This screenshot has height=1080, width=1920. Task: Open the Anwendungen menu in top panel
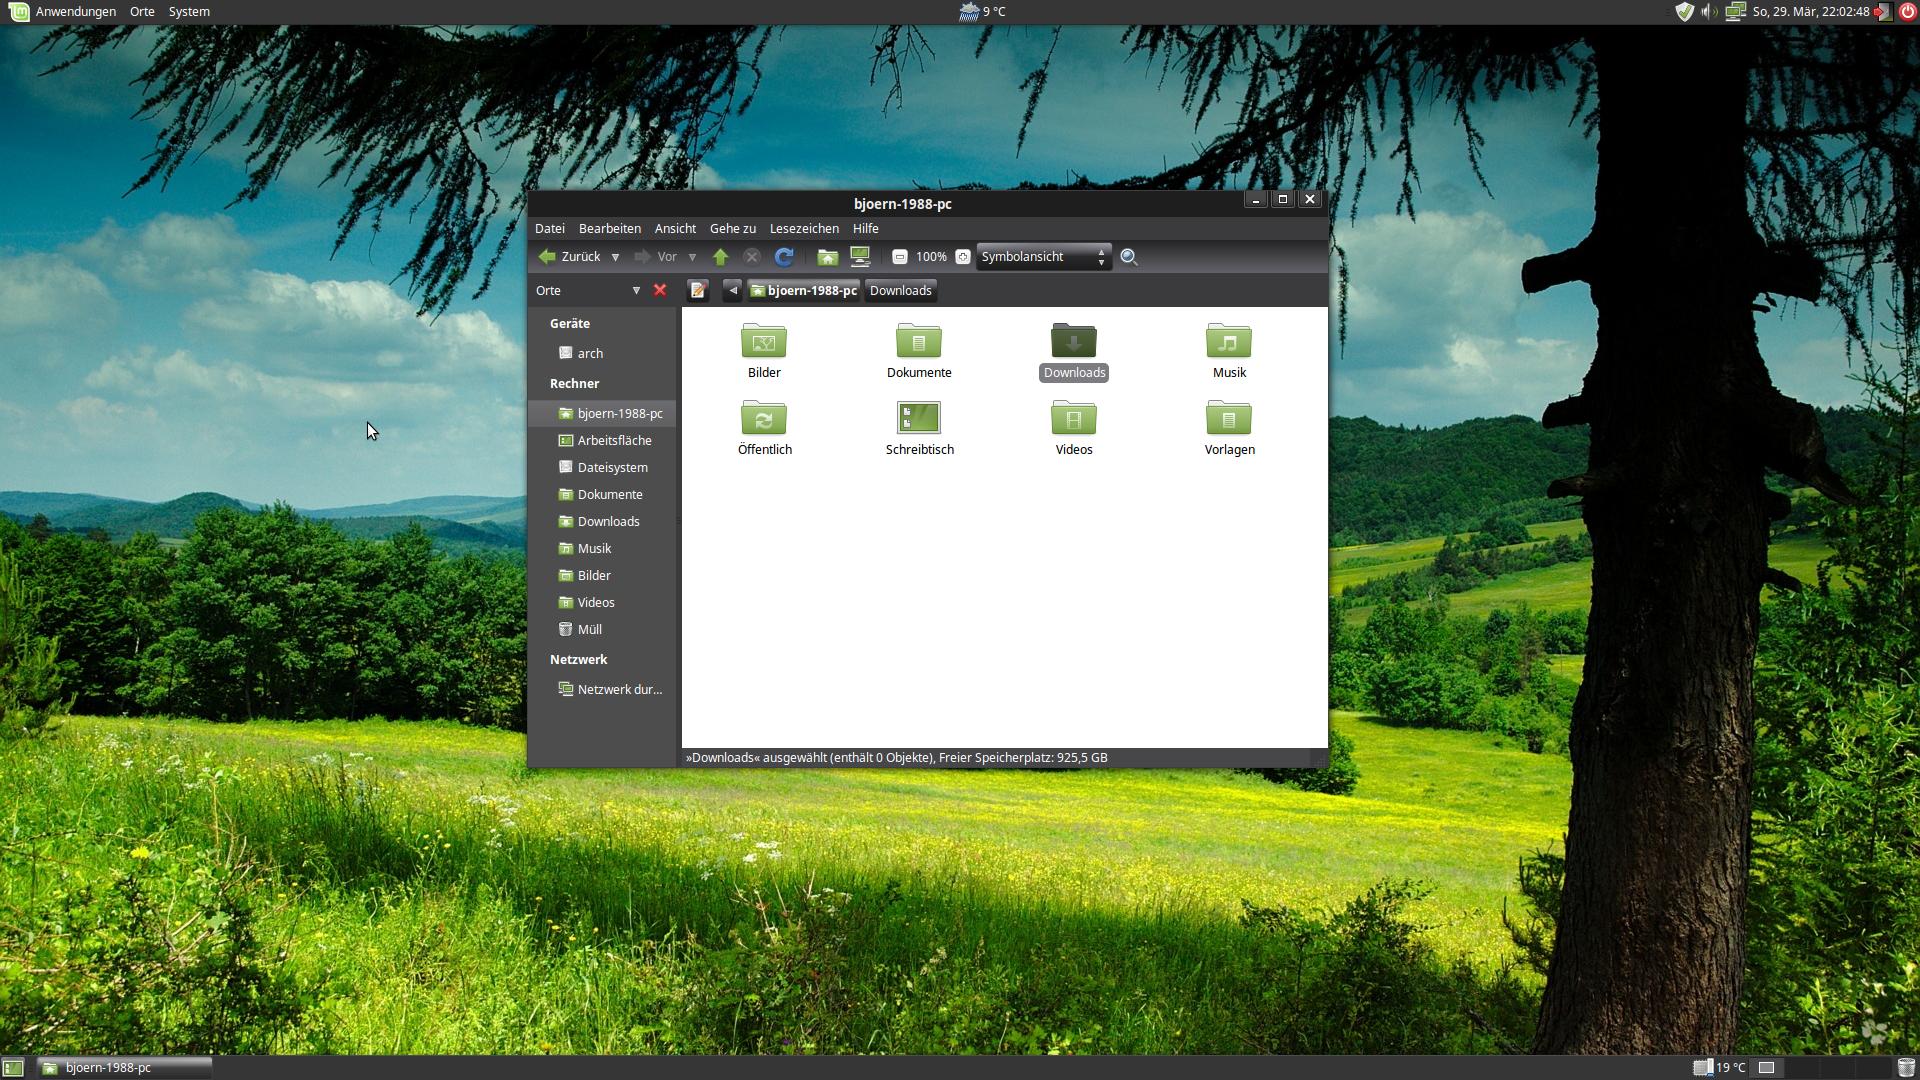(75, 11)
